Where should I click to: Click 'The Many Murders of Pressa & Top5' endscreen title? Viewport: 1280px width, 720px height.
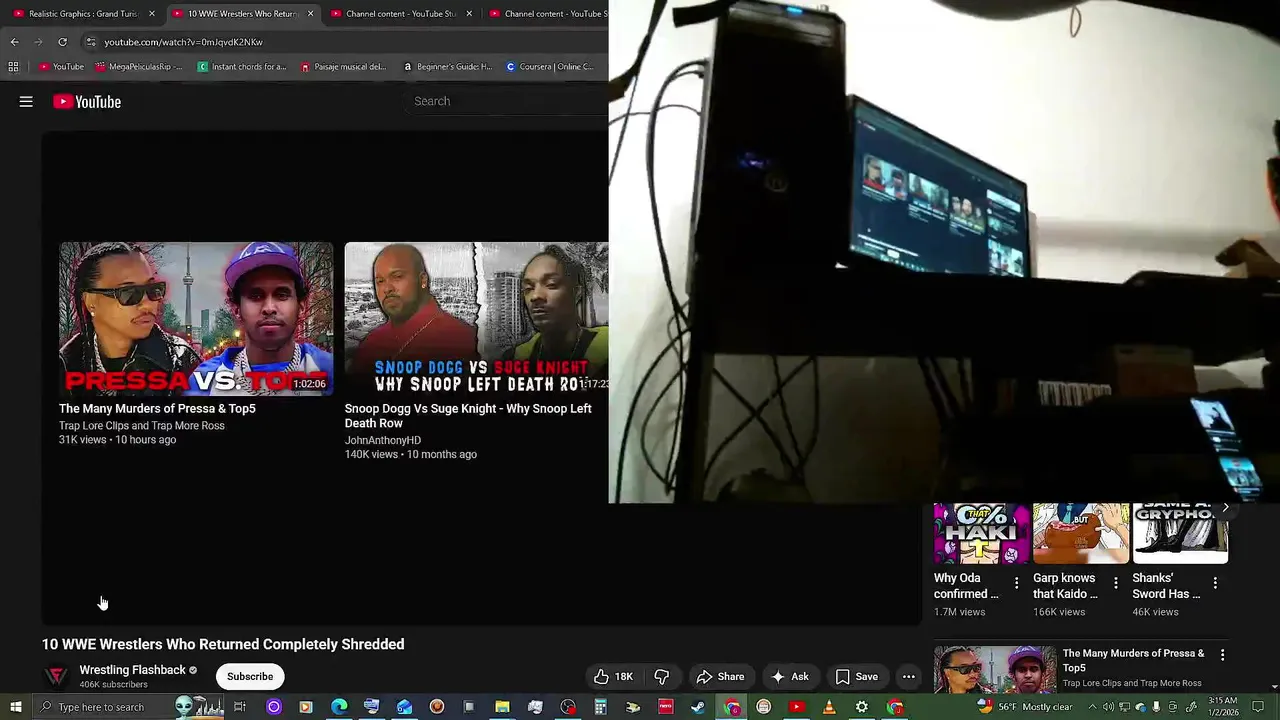[x=157, y=409]
